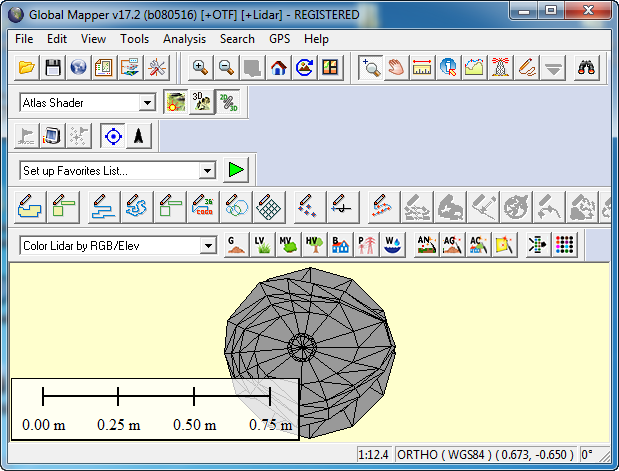Open the Set up Favorites List dropdown
This screenshot has width=619, height=471.
coord(207,171)
